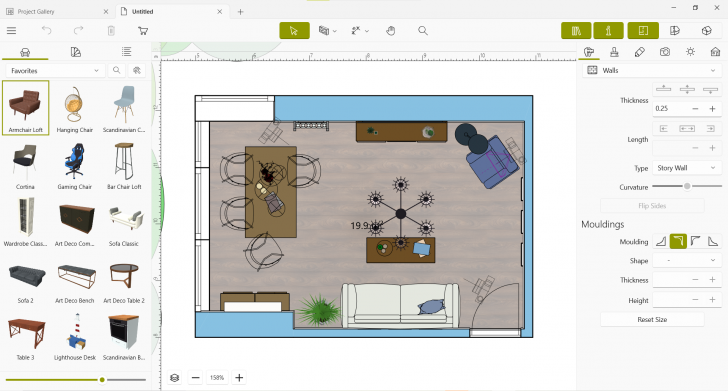Viewport: 728px width, 391px height.
Task: Close the Project Gallery tab
Action: click(105, 12)
